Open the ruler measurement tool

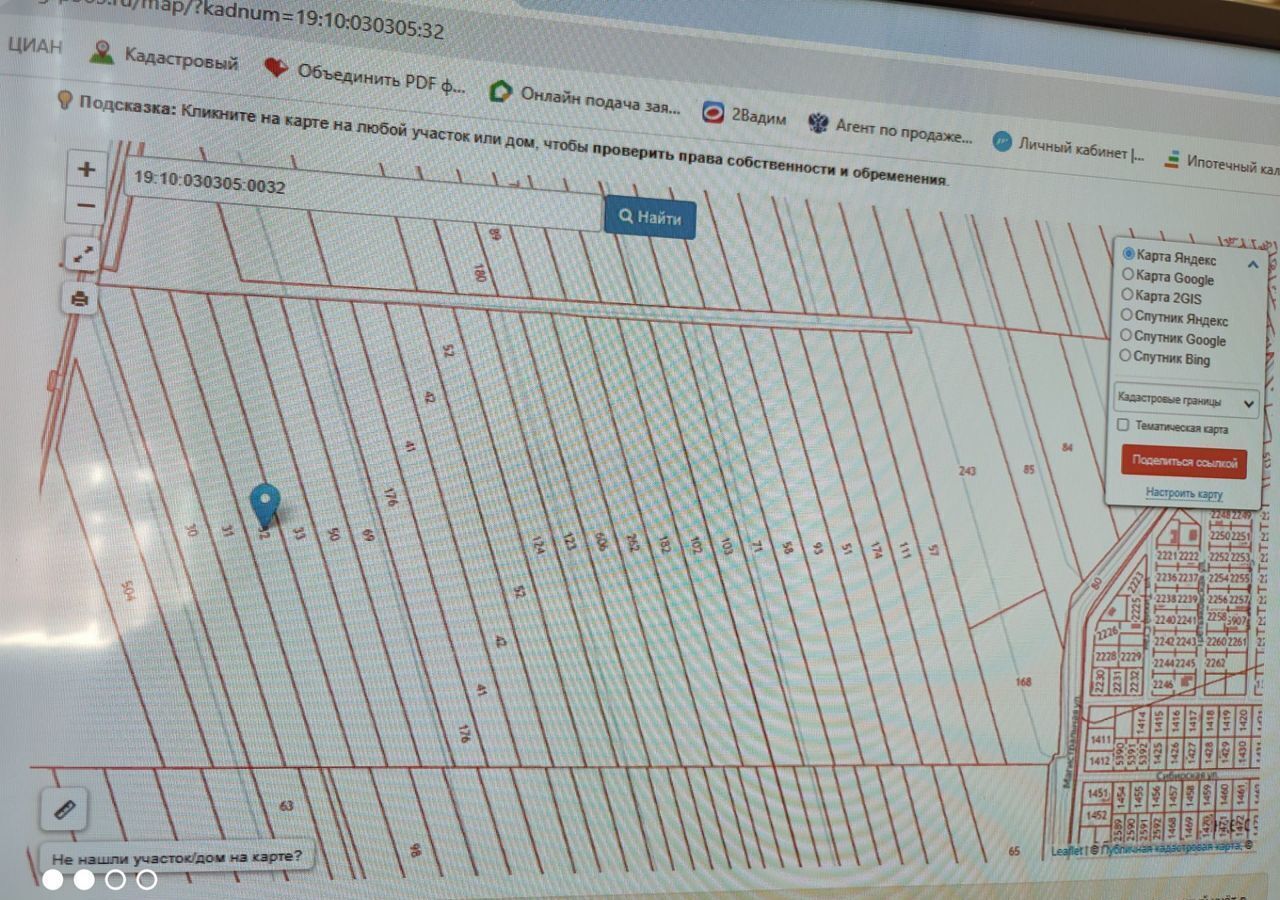64,809
